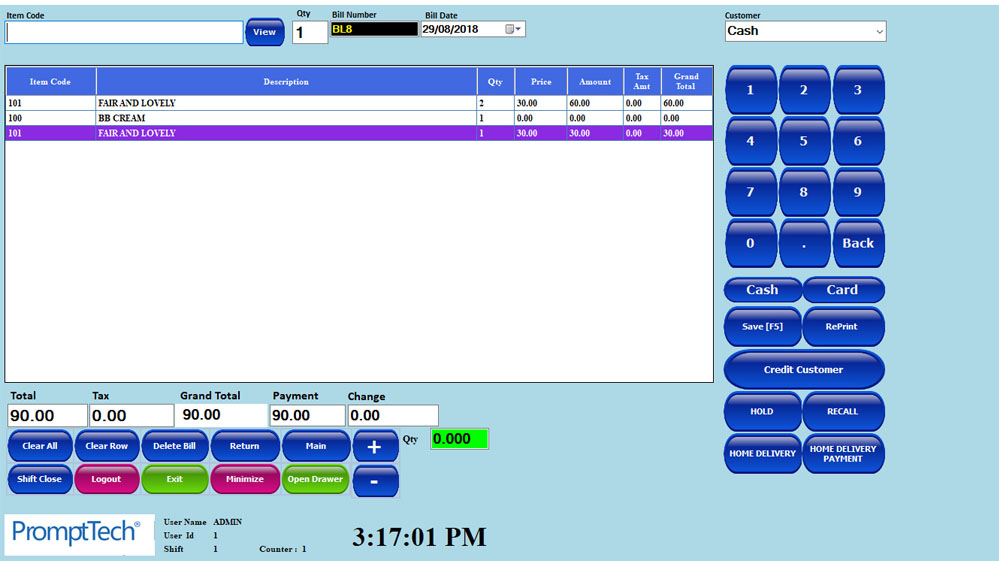Open the Bill Date calendar picker

[513, 30]
